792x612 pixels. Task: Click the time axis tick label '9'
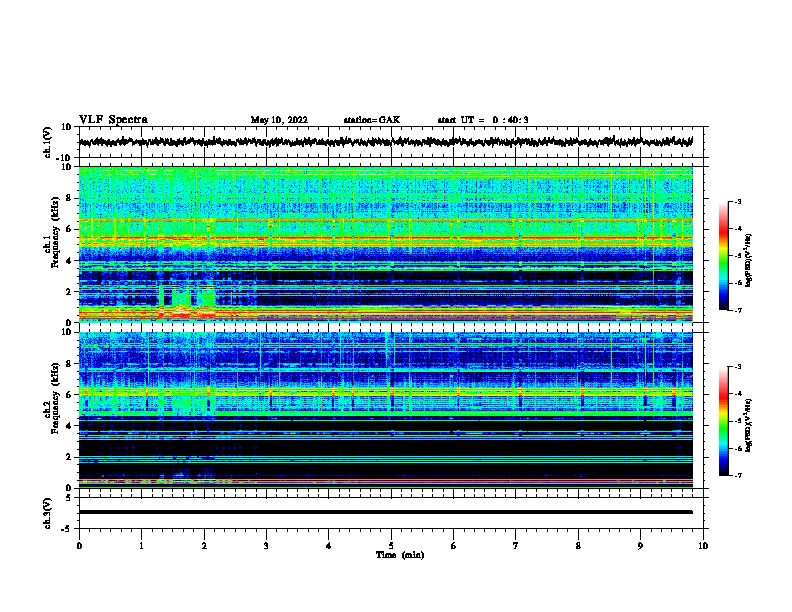pyautogui.click(x=640, y=546)
